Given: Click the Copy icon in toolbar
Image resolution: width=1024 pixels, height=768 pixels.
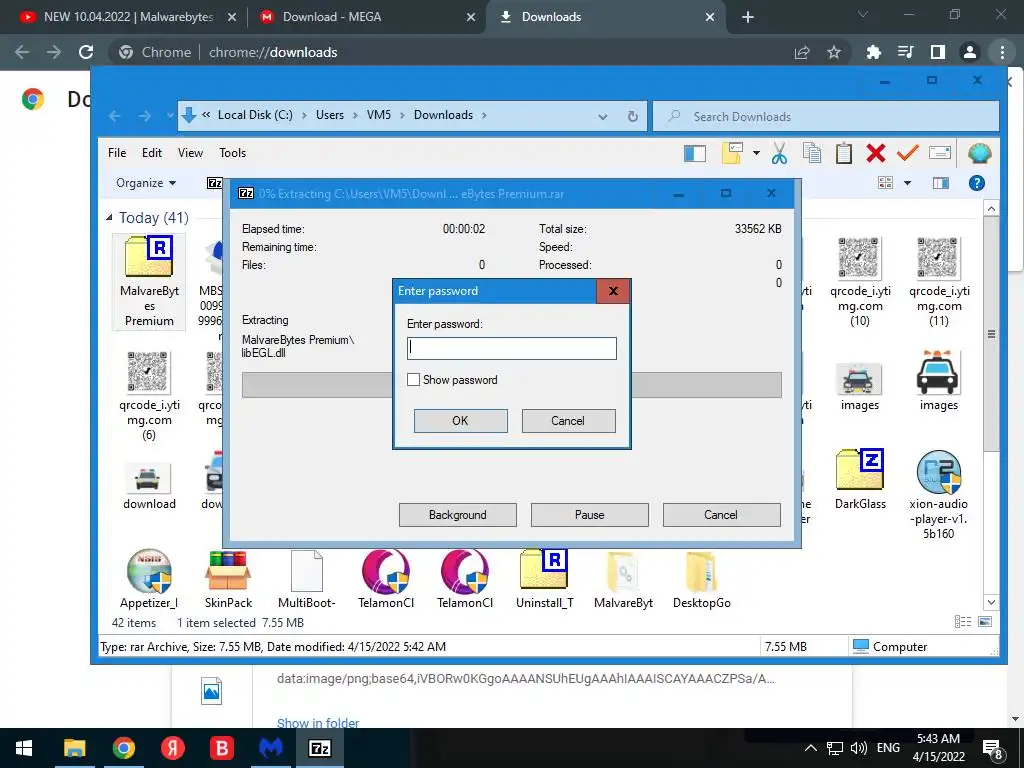Looking at the screenshot, I should click(812, 153).
